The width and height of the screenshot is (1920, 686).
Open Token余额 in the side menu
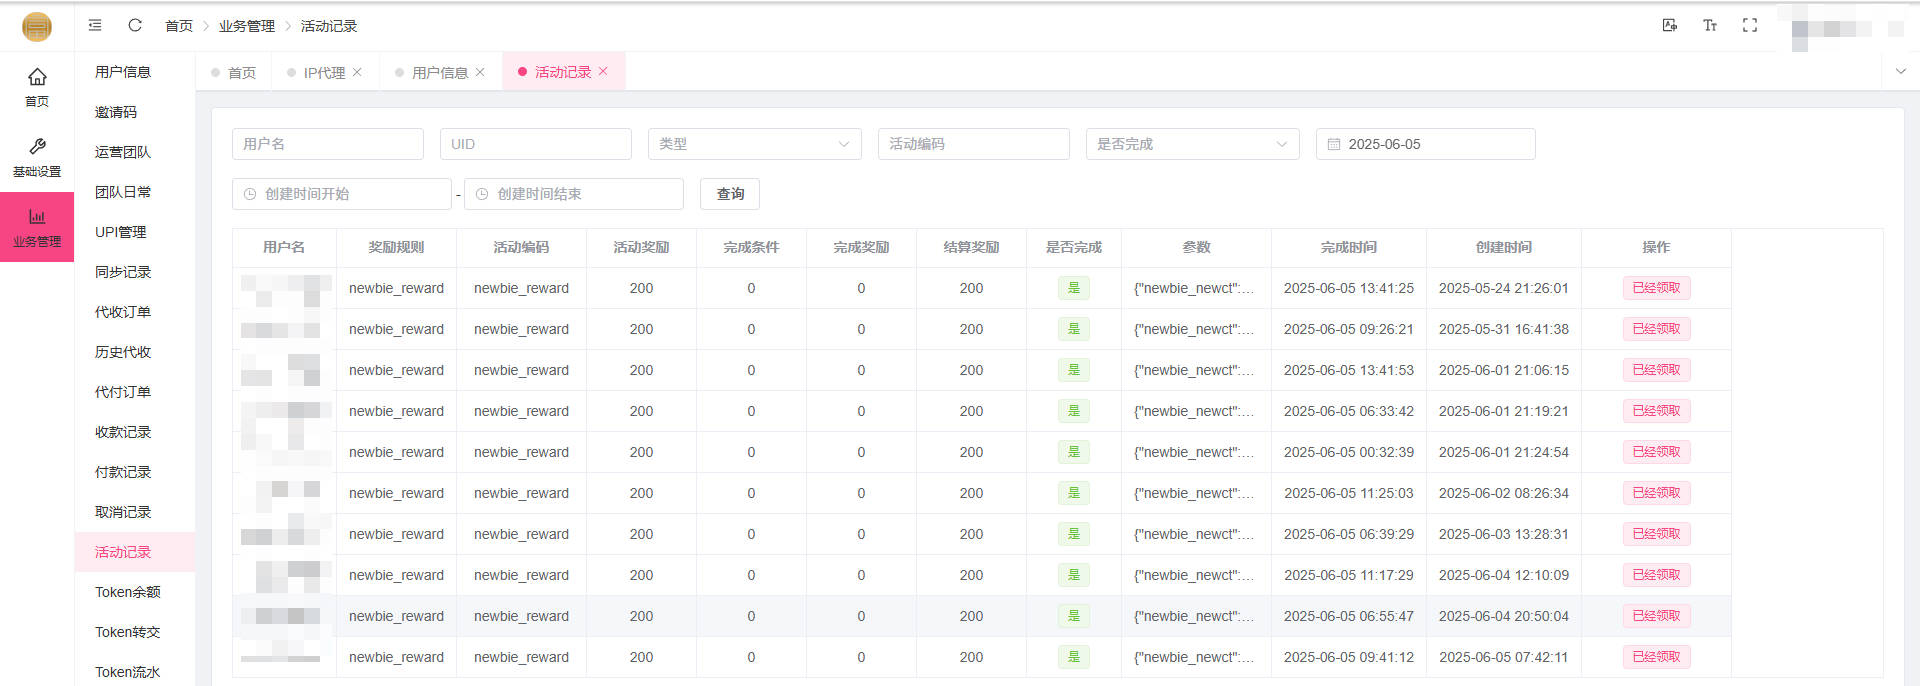click(127, 592)
